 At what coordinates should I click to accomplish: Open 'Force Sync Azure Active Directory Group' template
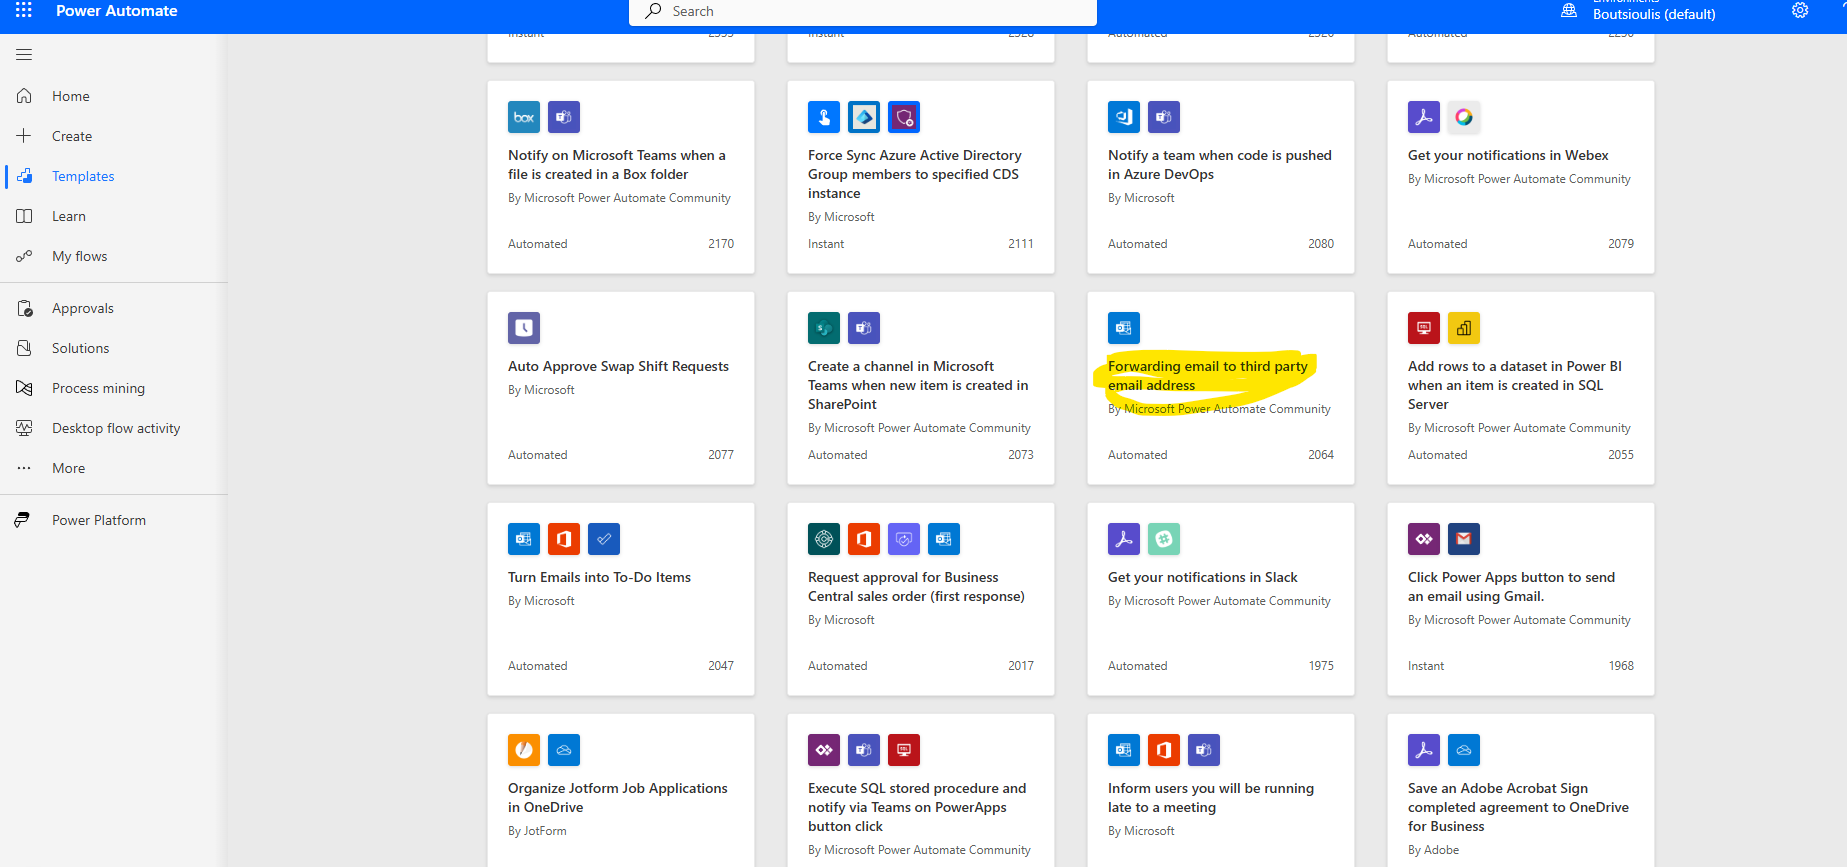[x=915, y=174]
